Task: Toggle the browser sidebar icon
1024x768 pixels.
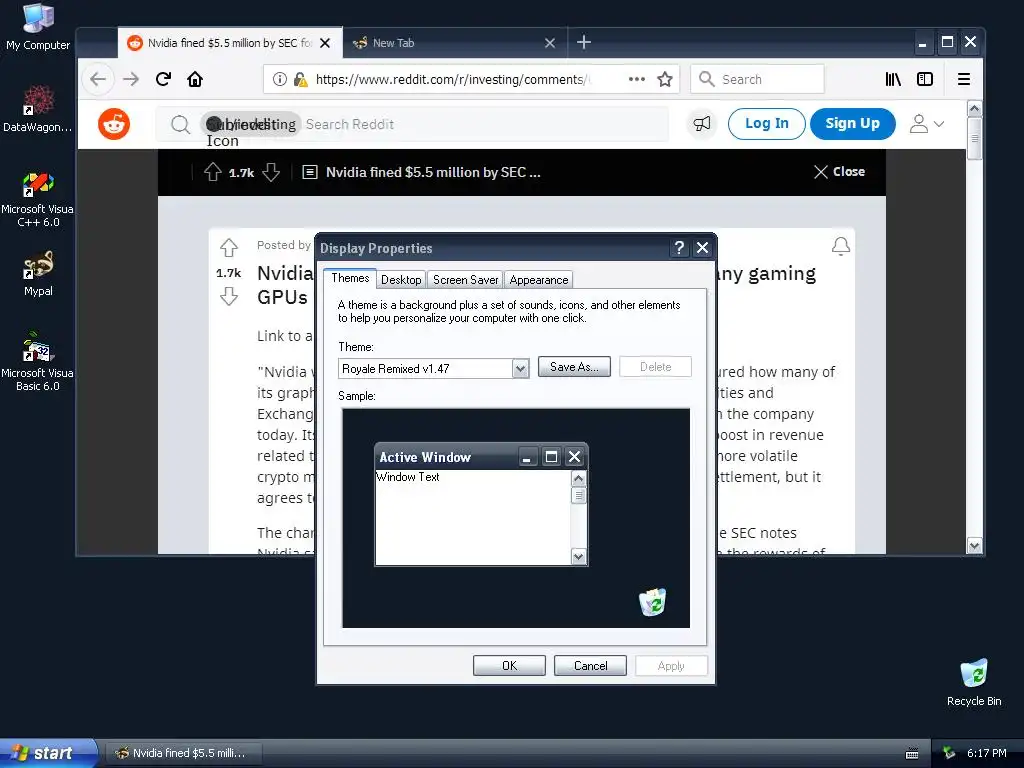Action: (925, 79)
